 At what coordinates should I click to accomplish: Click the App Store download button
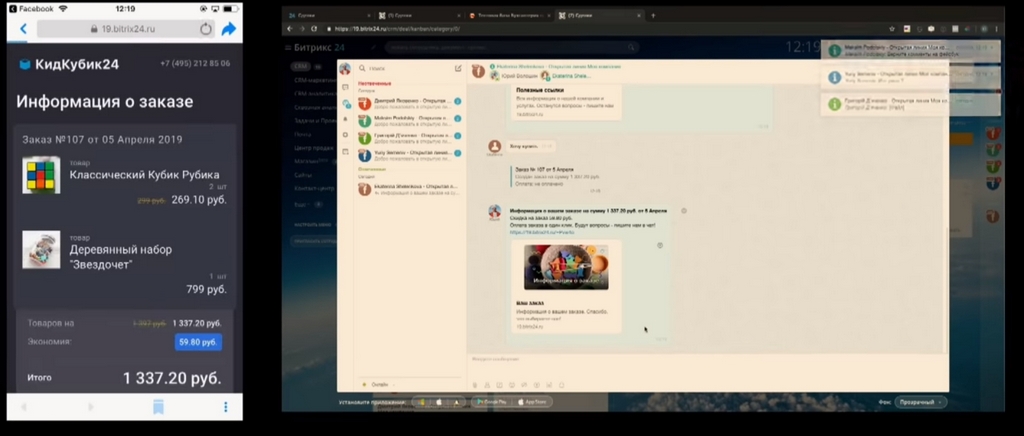coord(533,402)
